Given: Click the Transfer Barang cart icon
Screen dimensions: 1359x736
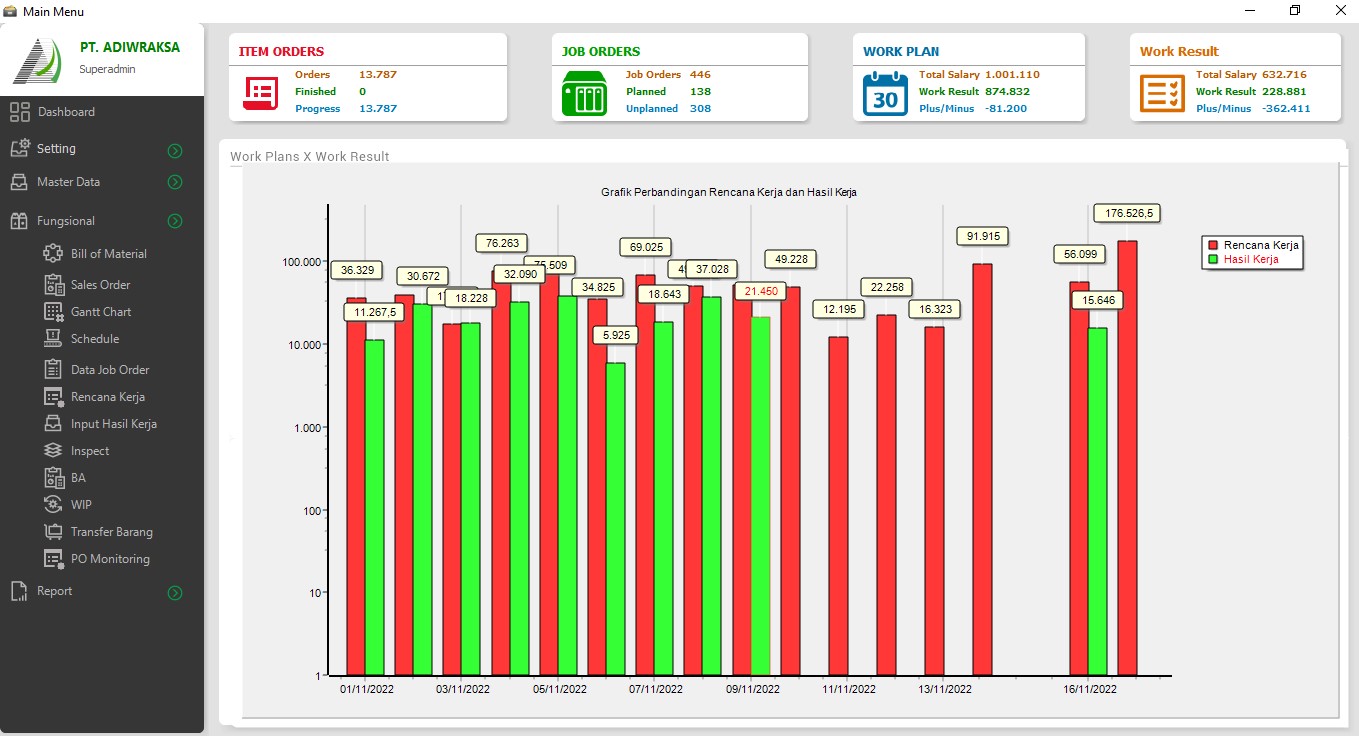Looking at the screenshot, I should click(x=53, y=532).
